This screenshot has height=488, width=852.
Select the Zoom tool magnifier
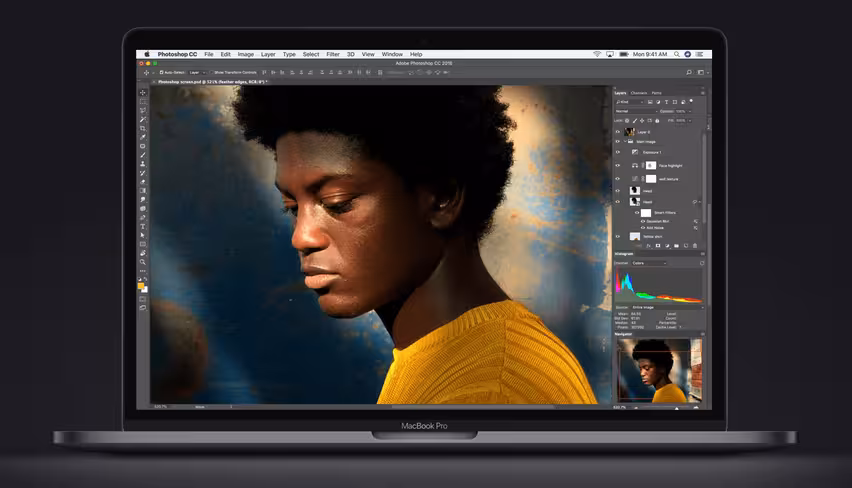pos(143,261)
